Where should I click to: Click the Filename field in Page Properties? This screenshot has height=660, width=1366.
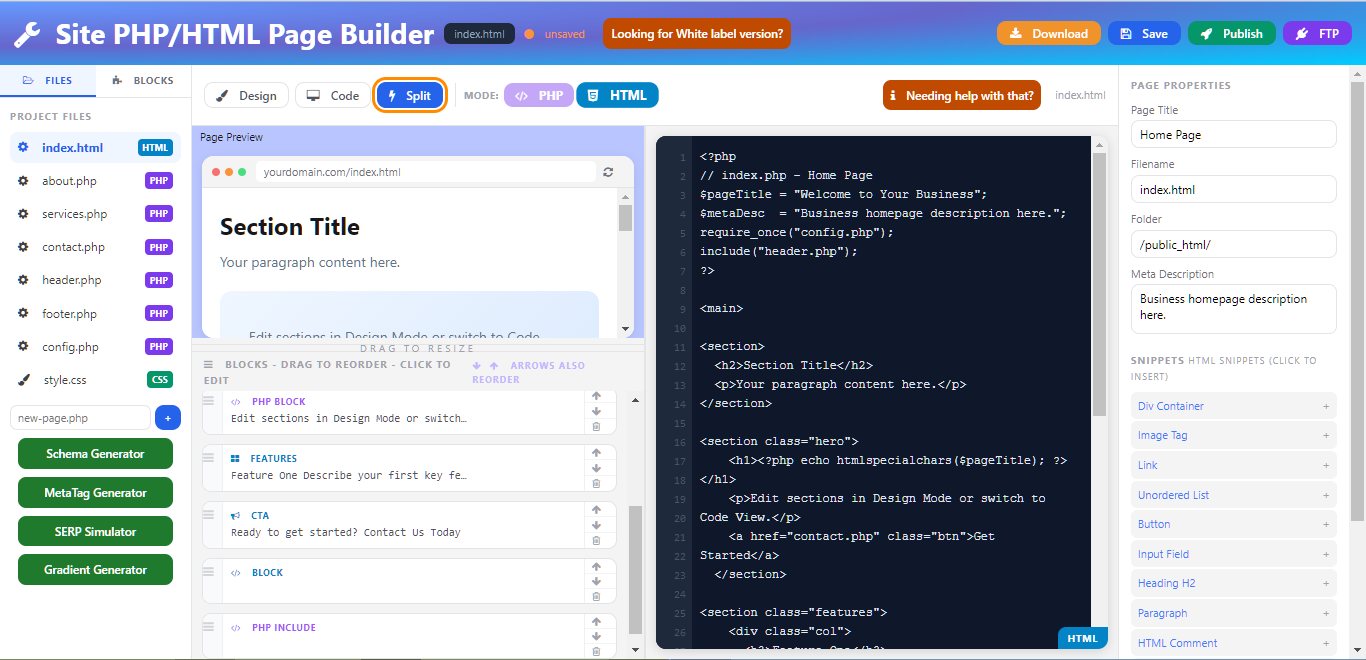coord(1234,189)
